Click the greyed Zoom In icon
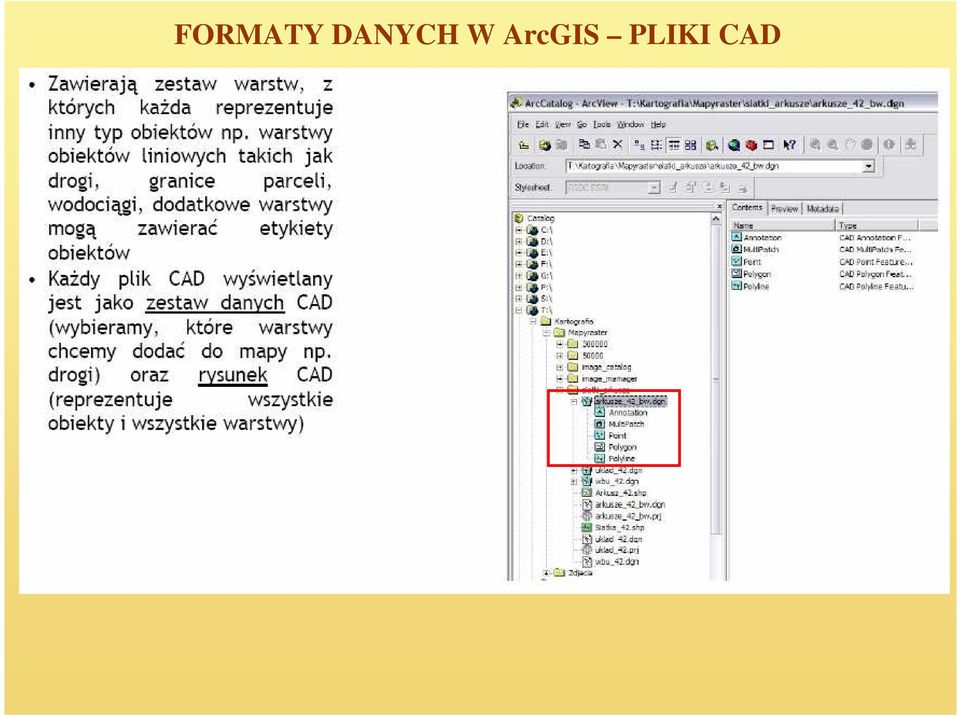The image size is (960, 716). click(814, 145)
